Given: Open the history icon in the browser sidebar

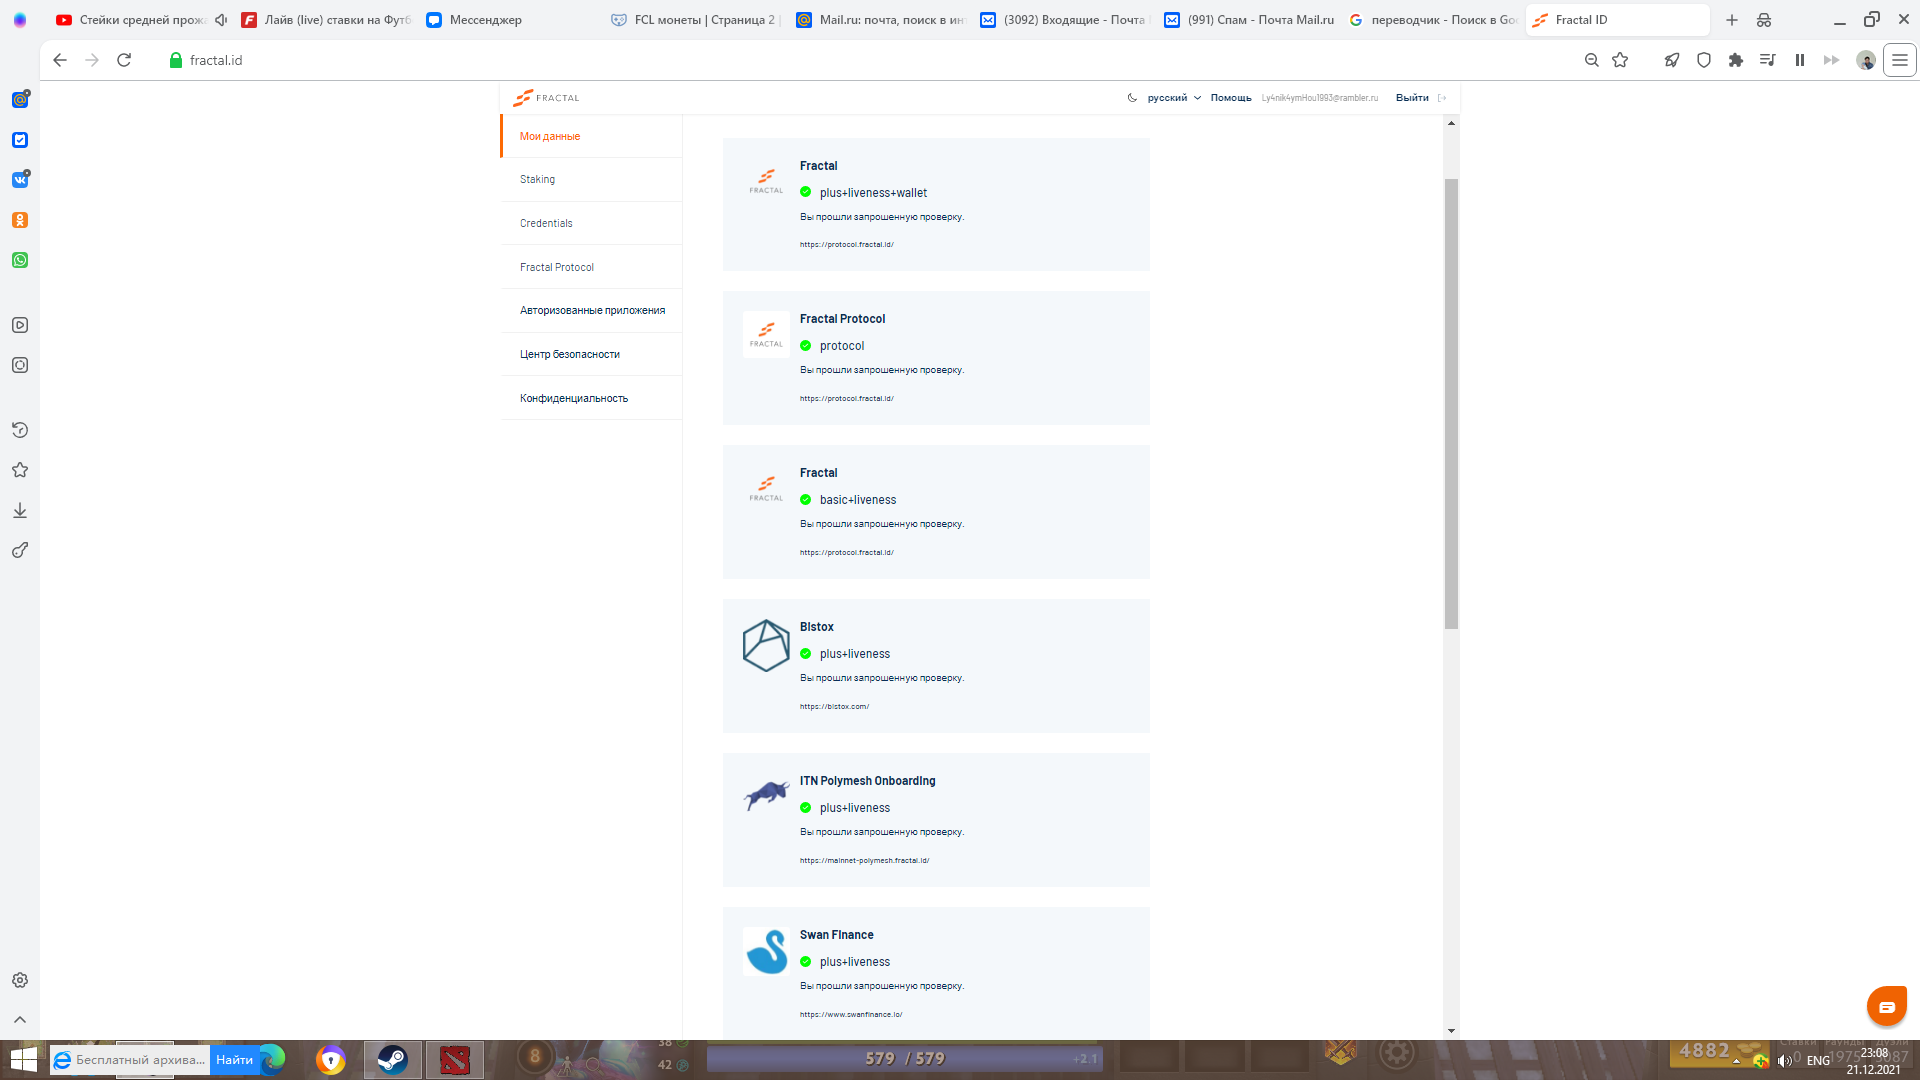Looking at the screenshot, I should [20, 430].
